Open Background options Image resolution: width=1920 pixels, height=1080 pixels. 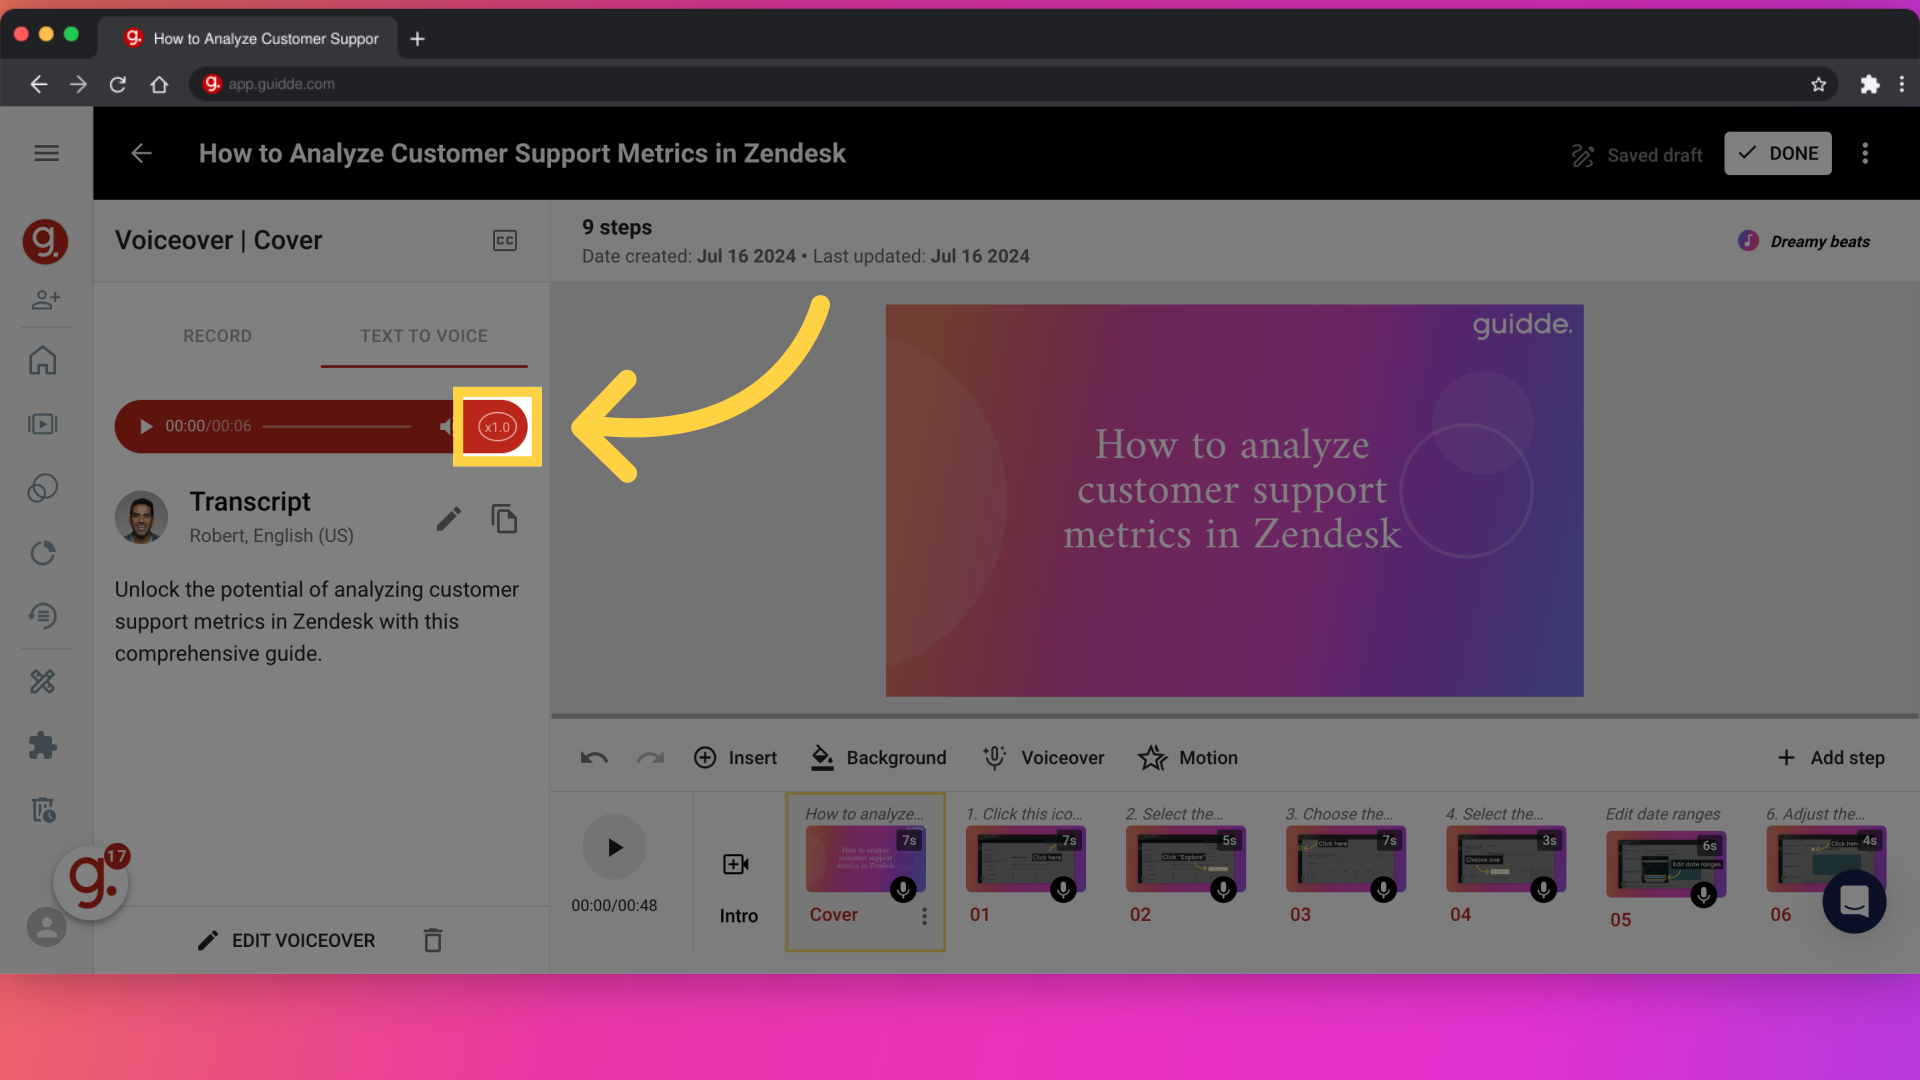(878, 758)
